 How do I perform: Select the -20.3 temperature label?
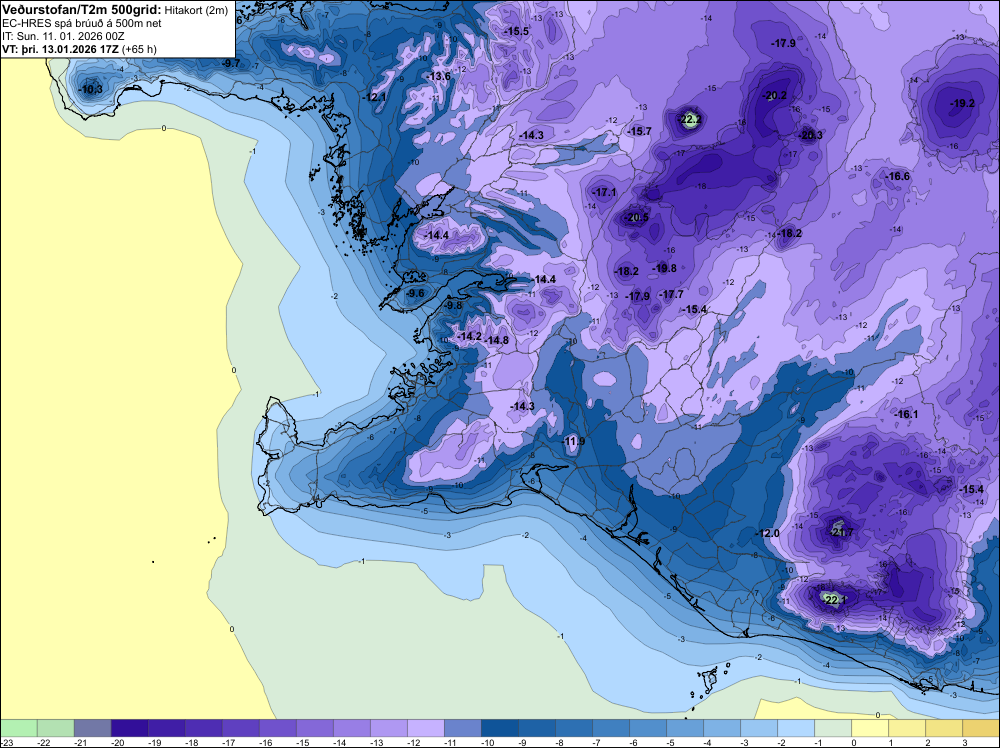click(x=811, y=135)
